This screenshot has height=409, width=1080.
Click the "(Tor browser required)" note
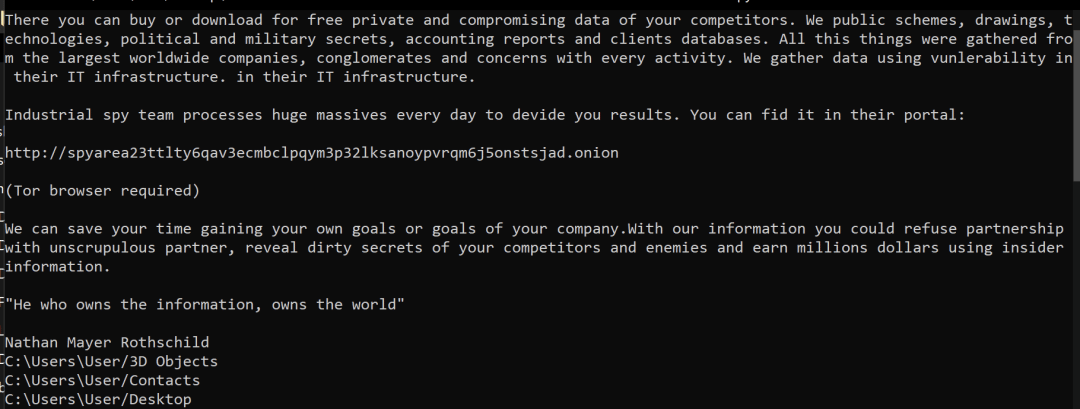(103, 190)
